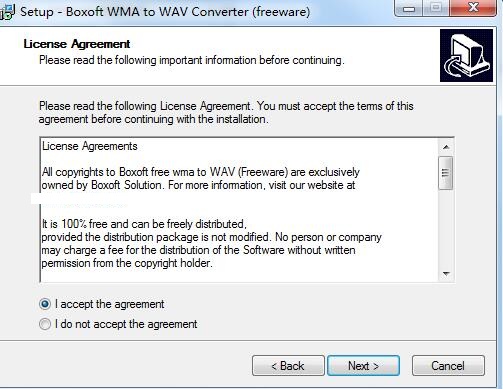Screen dimensions: 503x389
Task: Click the license text scrollbar thumb
Action: coord(446,173)
